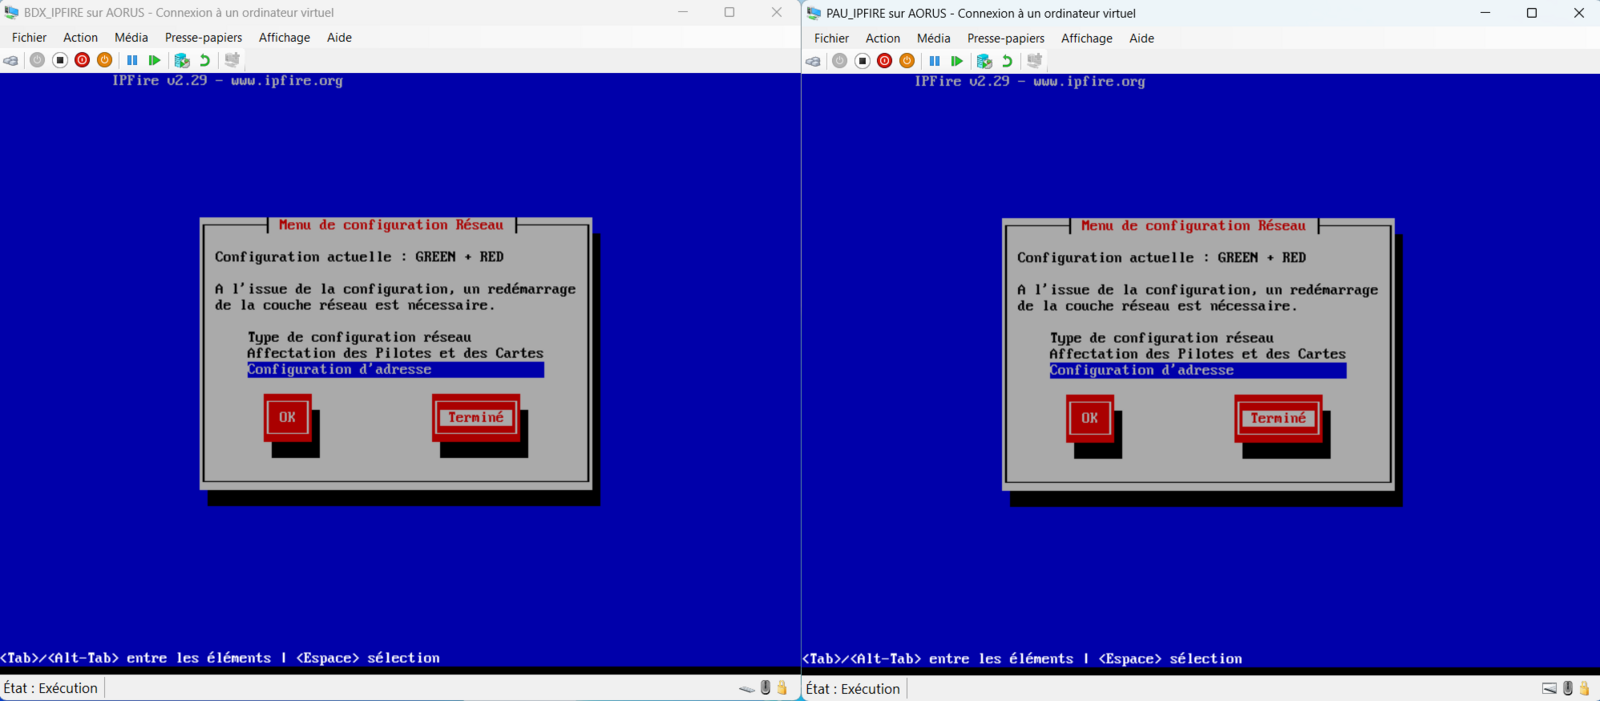Shut down BDX_IPFIRE using the red power icon

click(x=82, y=60)
